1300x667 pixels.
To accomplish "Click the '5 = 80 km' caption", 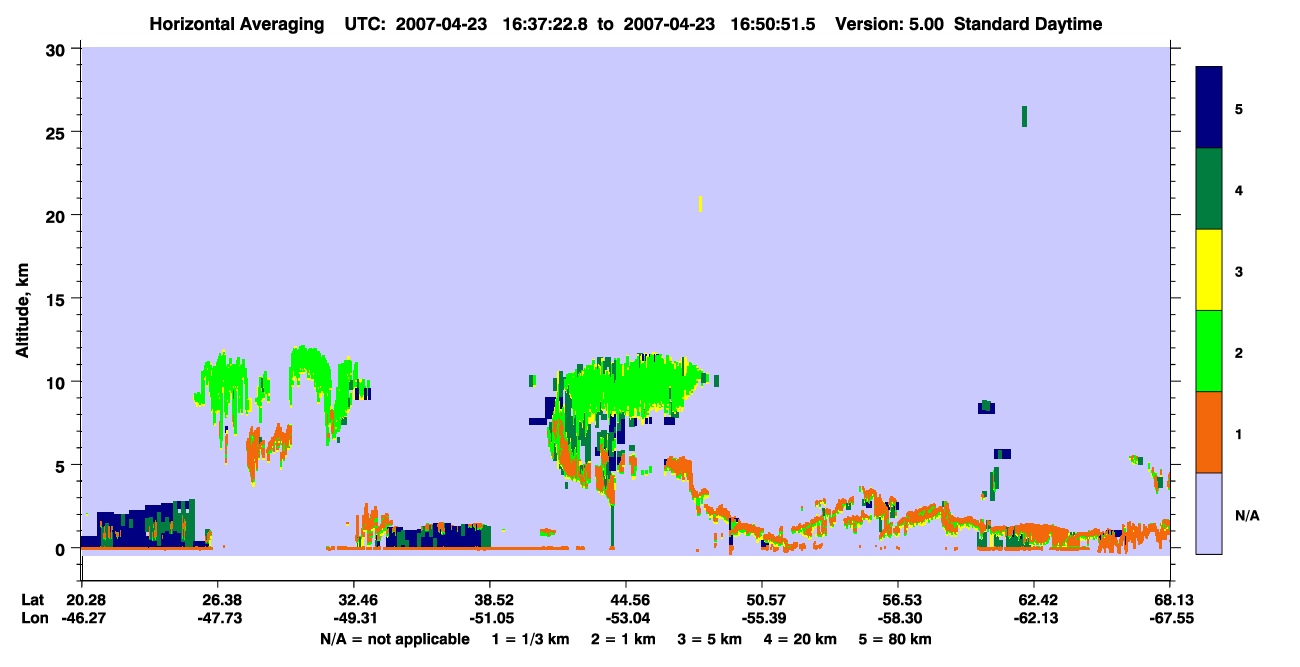I will tap(895, 639).
